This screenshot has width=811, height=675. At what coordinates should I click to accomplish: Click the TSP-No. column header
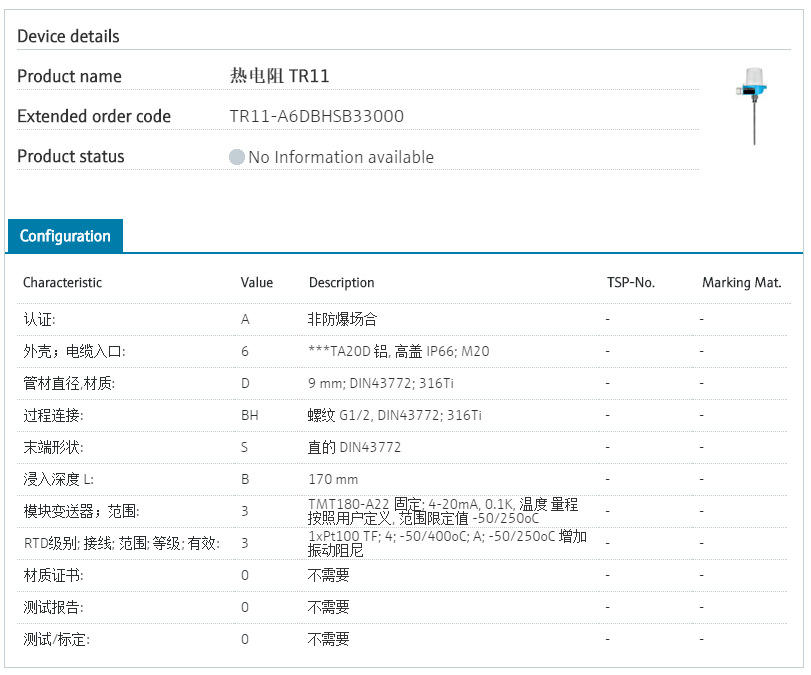pyautogui.click(x=631, y=282)
